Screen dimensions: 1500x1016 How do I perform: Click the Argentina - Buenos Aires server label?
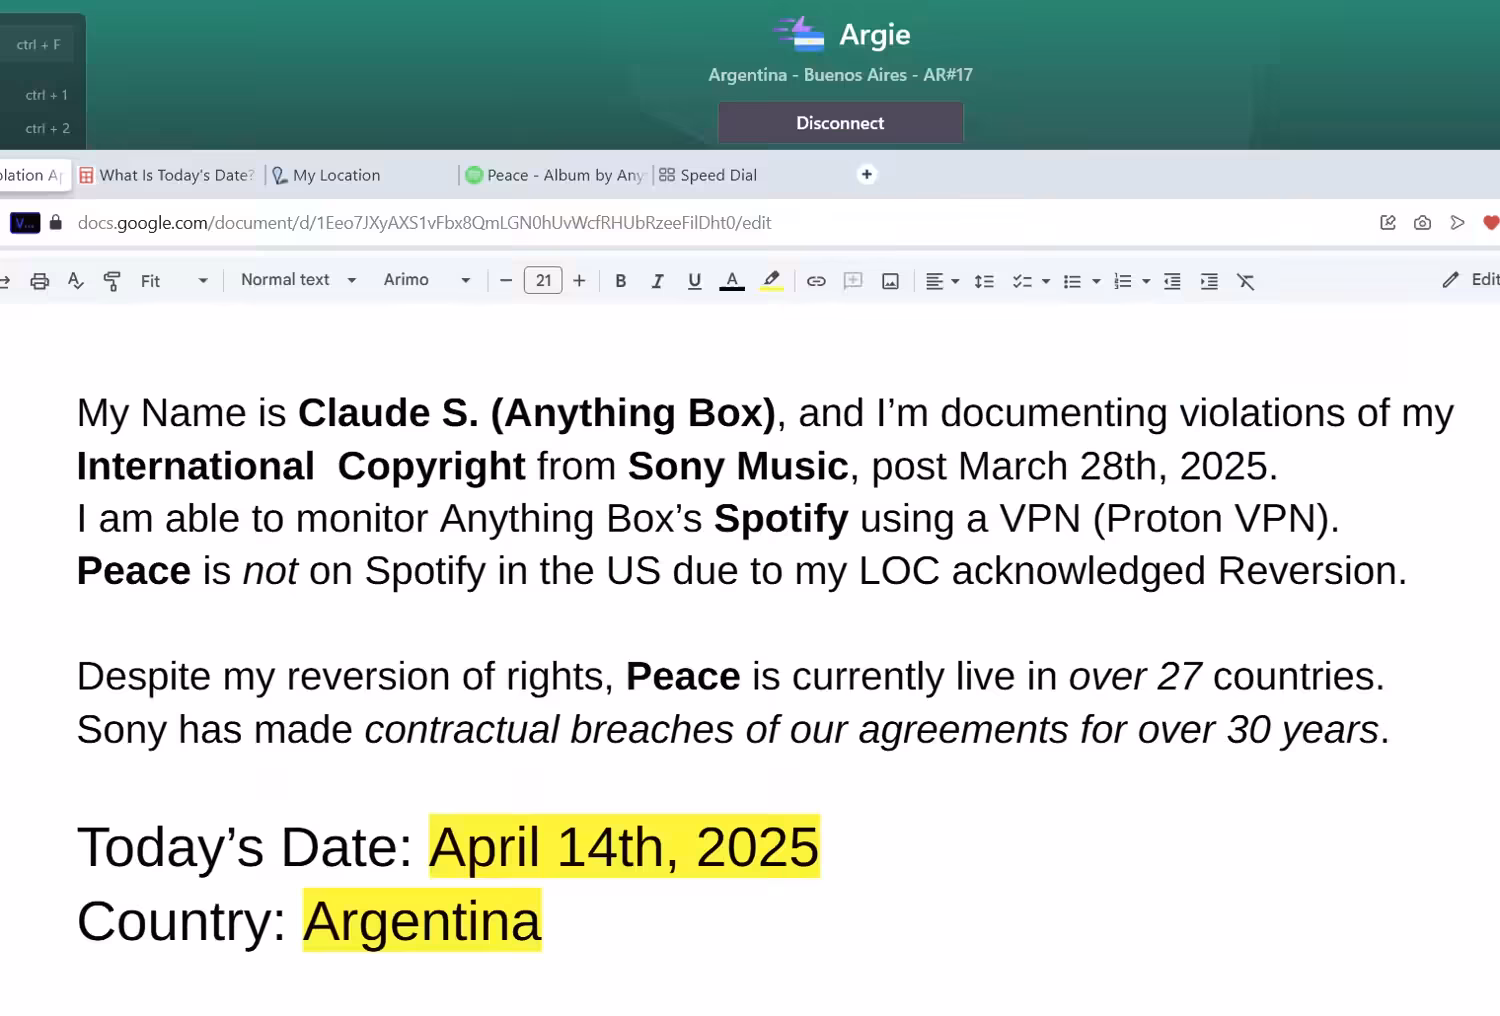(x=840, y=75)
